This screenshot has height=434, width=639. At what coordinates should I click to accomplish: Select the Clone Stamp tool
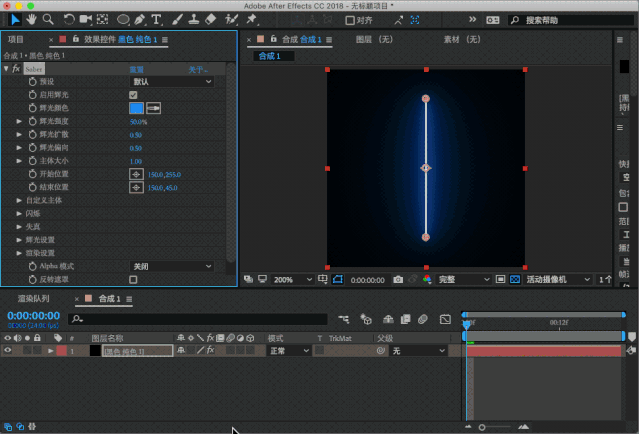[x=193, y=19]
